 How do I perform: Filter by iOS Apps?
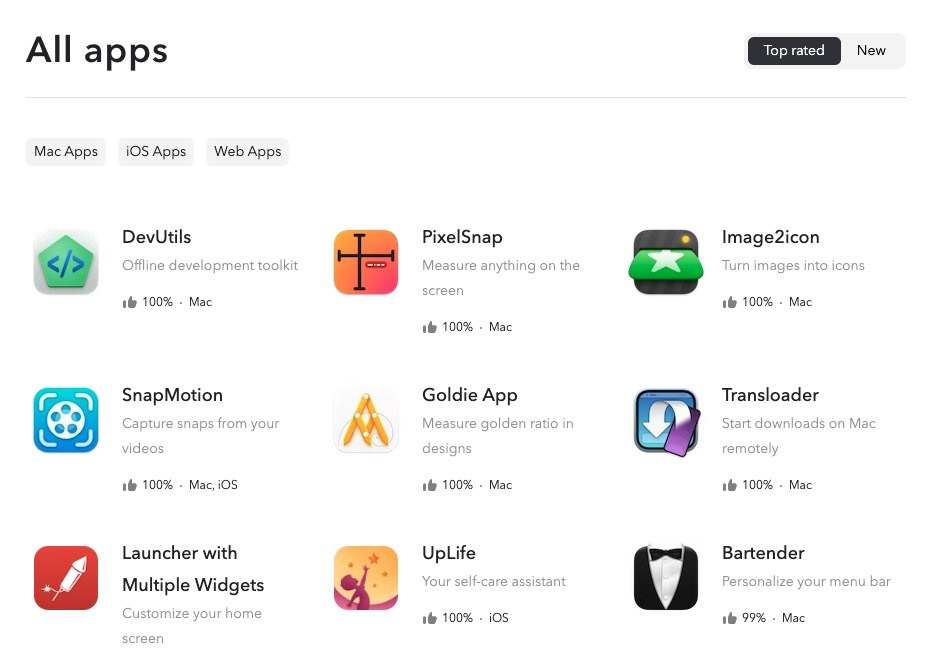156,152
